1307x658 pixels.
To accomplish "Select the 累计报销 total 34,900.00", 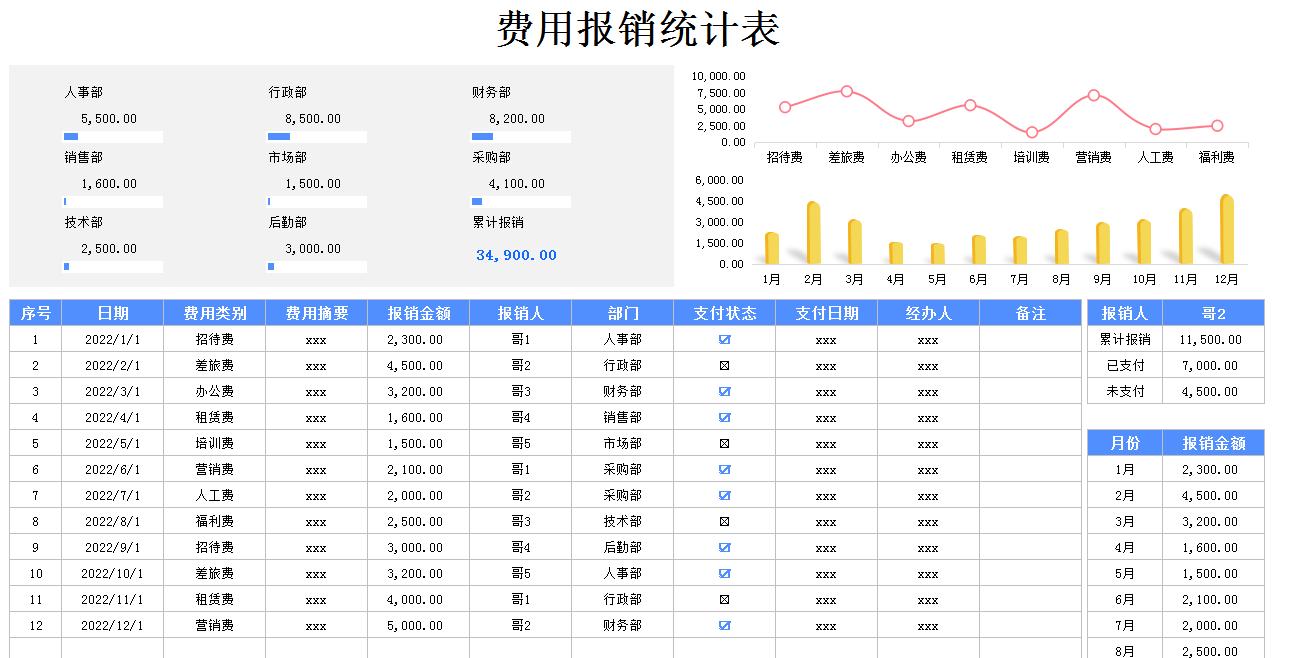I will coord(517,256).
